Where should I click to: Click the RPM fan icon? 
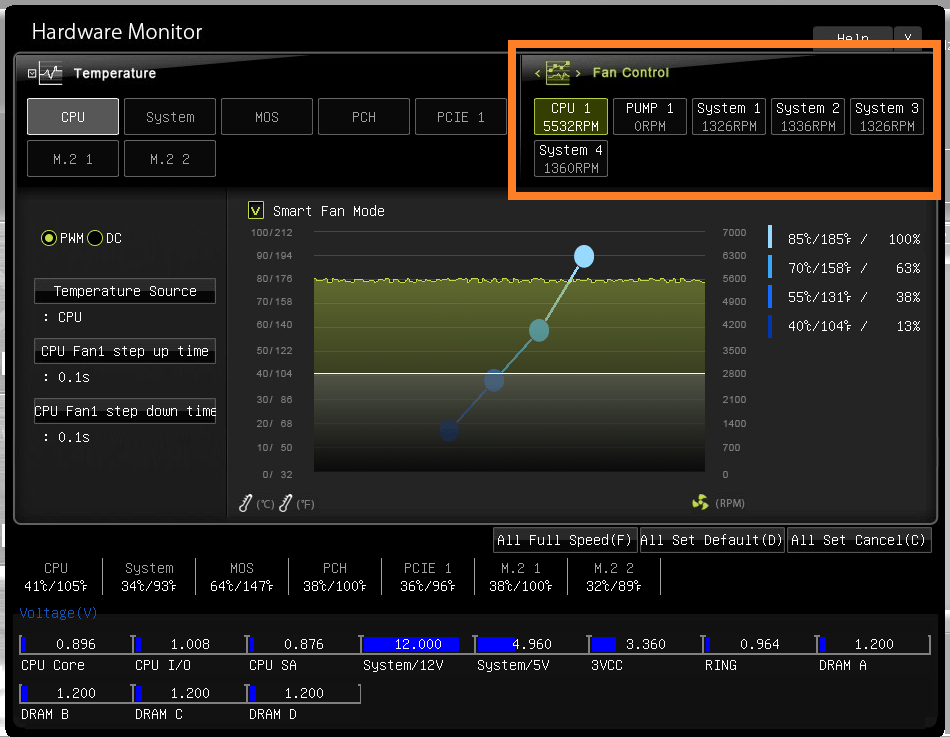700,502
